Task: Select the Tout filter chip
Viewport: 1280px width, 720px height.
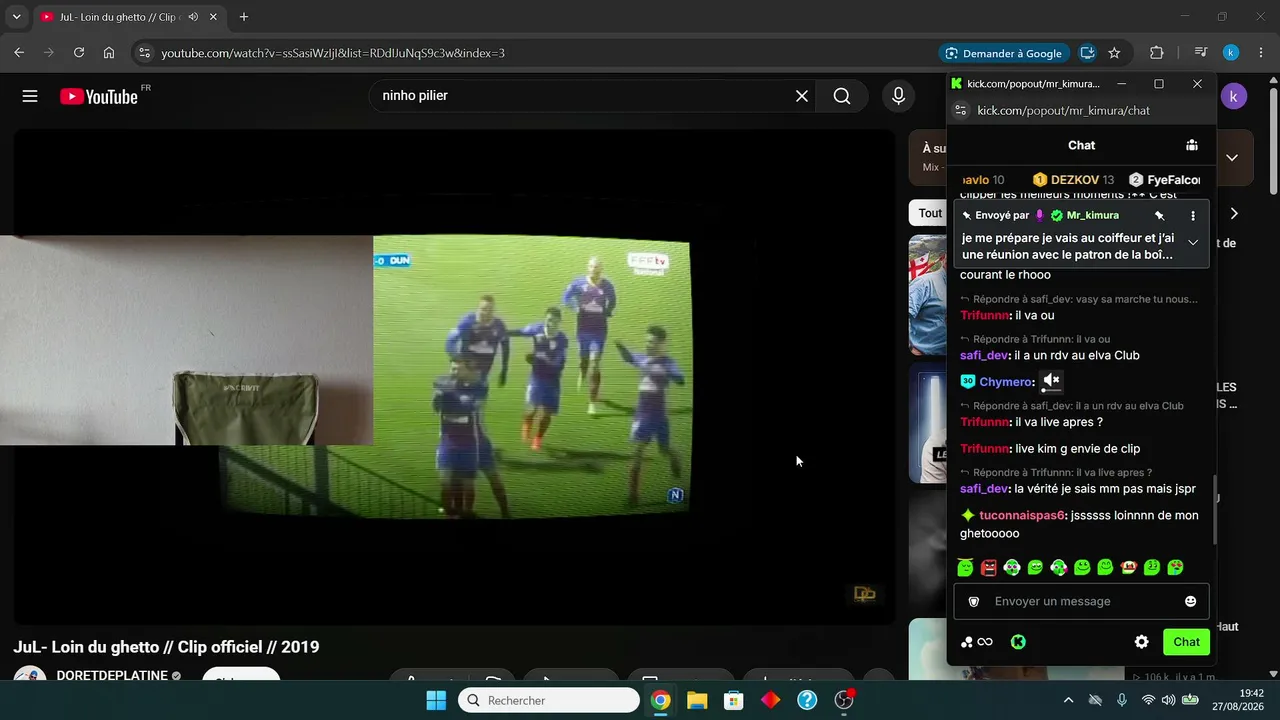Action: tap(929, 213)
